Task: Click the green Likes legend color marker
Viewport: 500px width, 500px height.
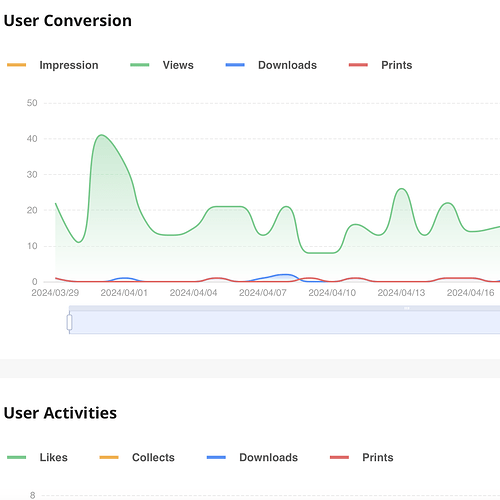Action: (x=16, y=457)
